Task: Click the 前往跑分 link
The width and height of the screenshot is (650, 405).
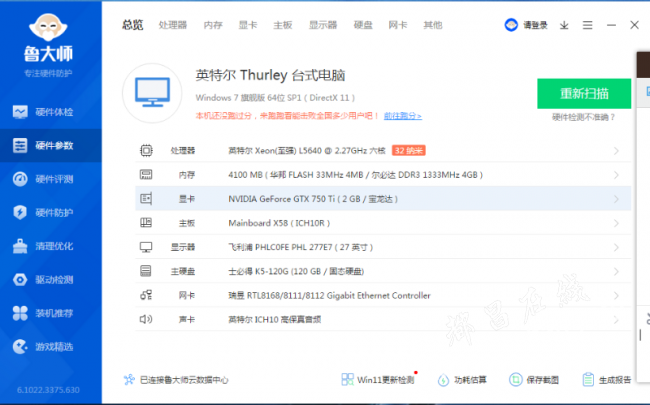Action: pos(403,116)
